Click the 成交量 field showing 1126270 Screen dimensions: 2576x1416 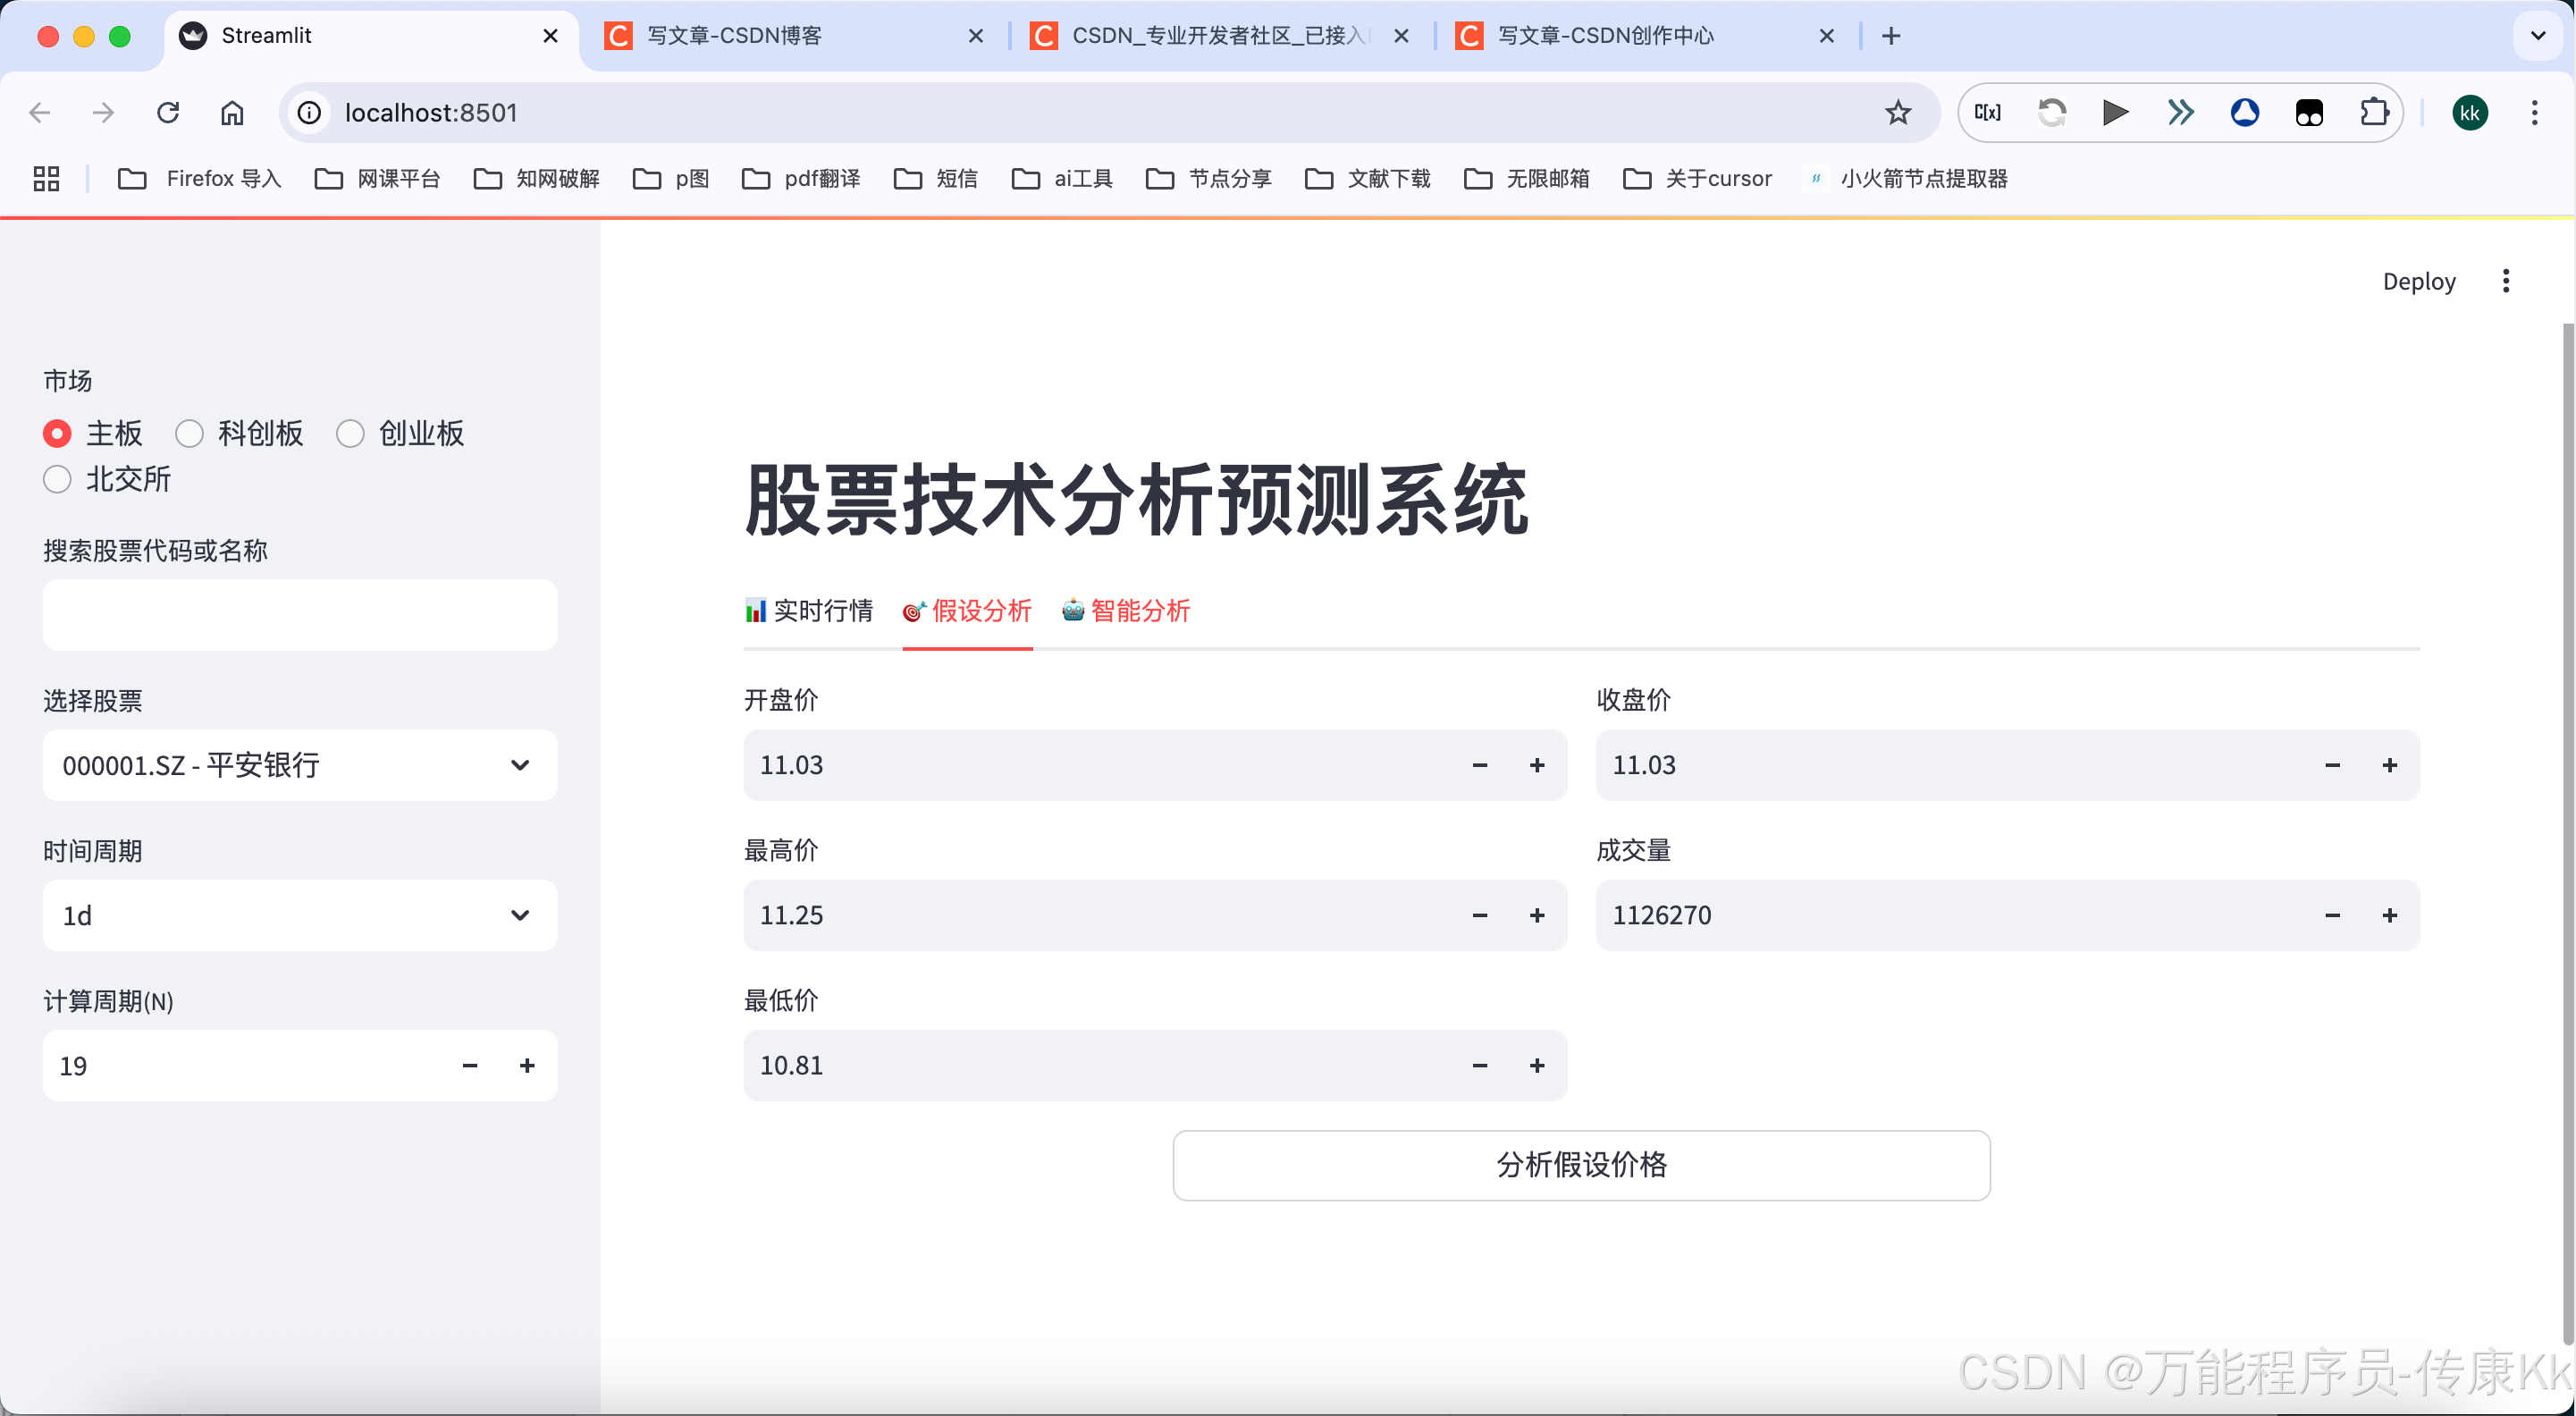point(1950,915)
